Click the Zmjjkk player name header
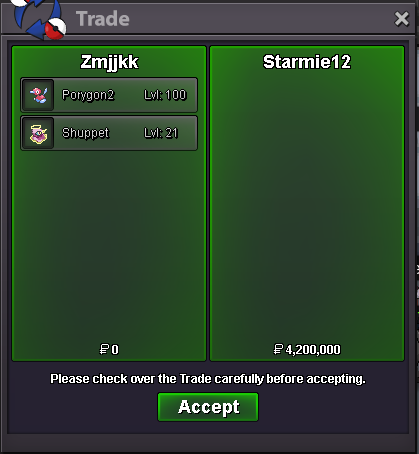This screenshot has height=454, width=419. click(109, 62)
